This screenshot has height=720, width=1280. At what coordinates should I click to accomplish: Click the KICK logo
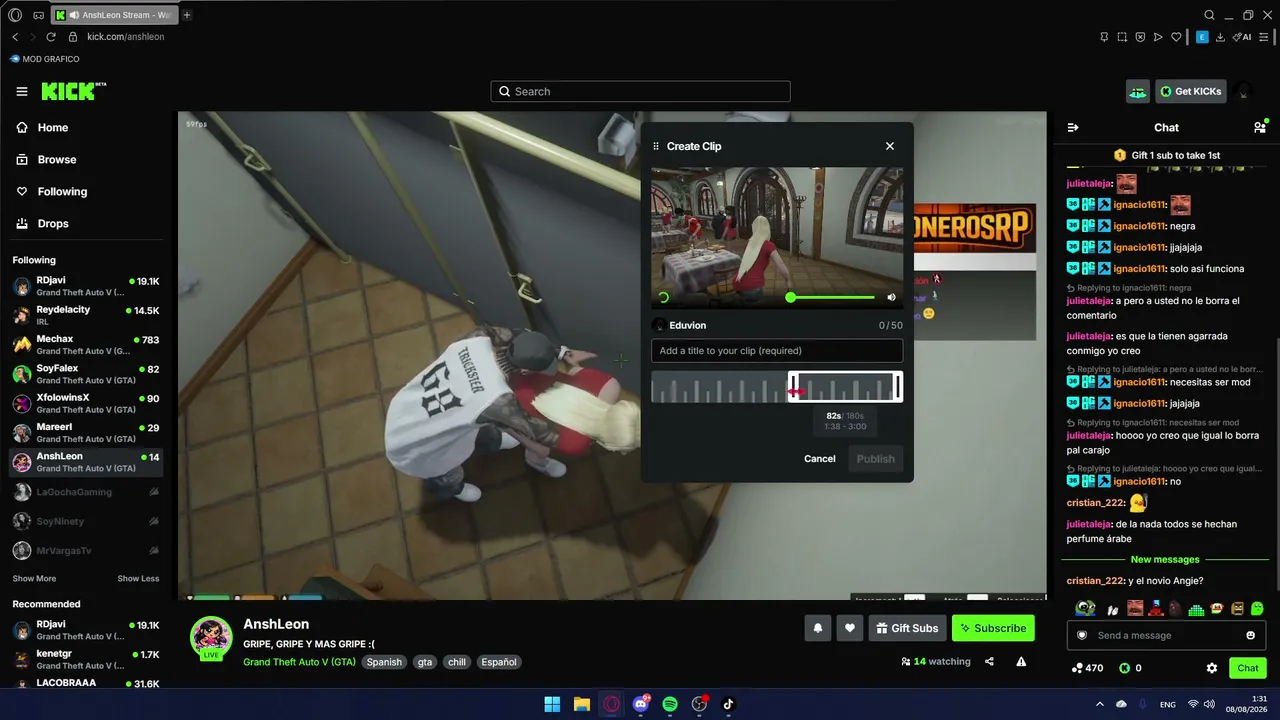point(73,91)
